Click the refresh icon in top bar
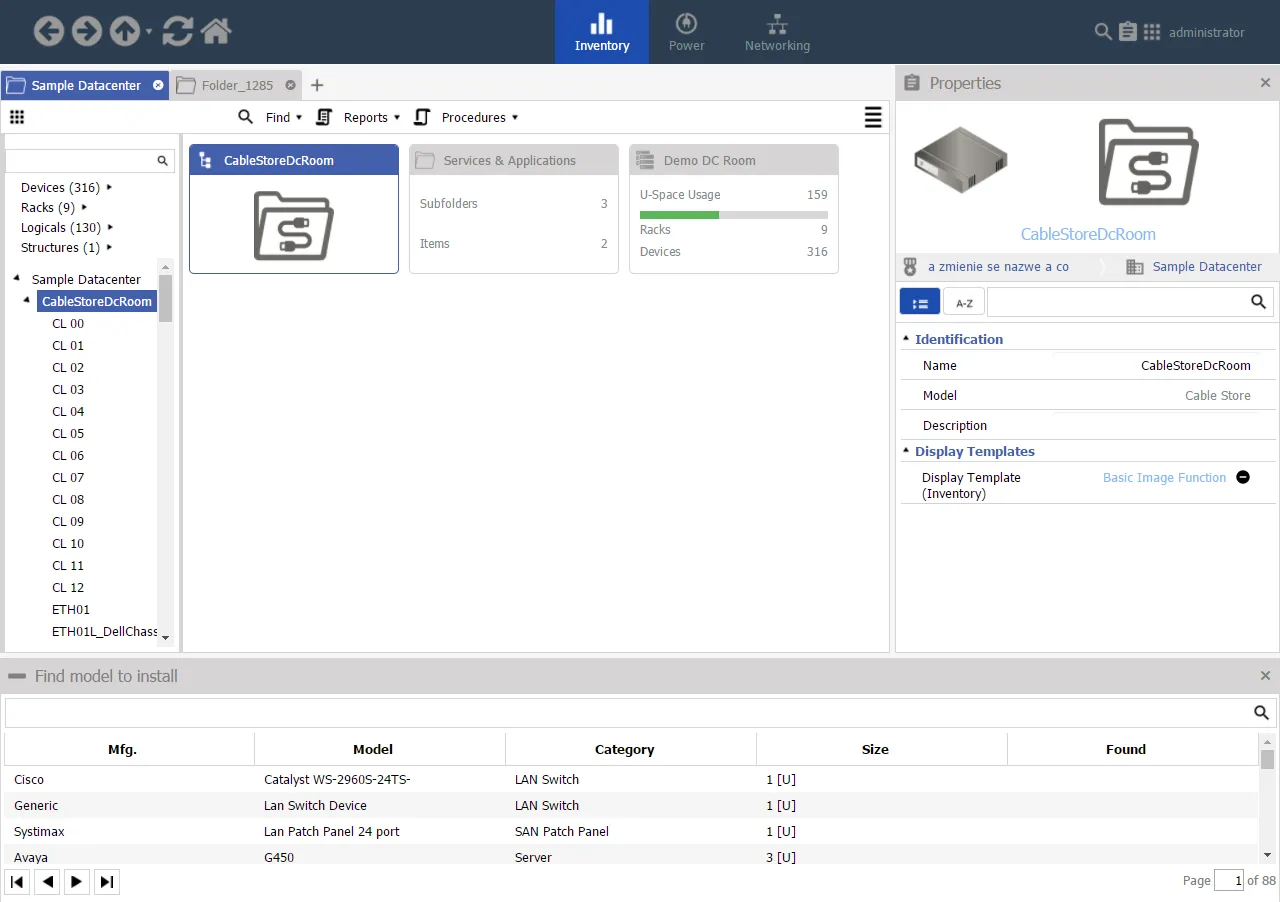Viewport: 1280px width, 902px height. tap(178, 32)
